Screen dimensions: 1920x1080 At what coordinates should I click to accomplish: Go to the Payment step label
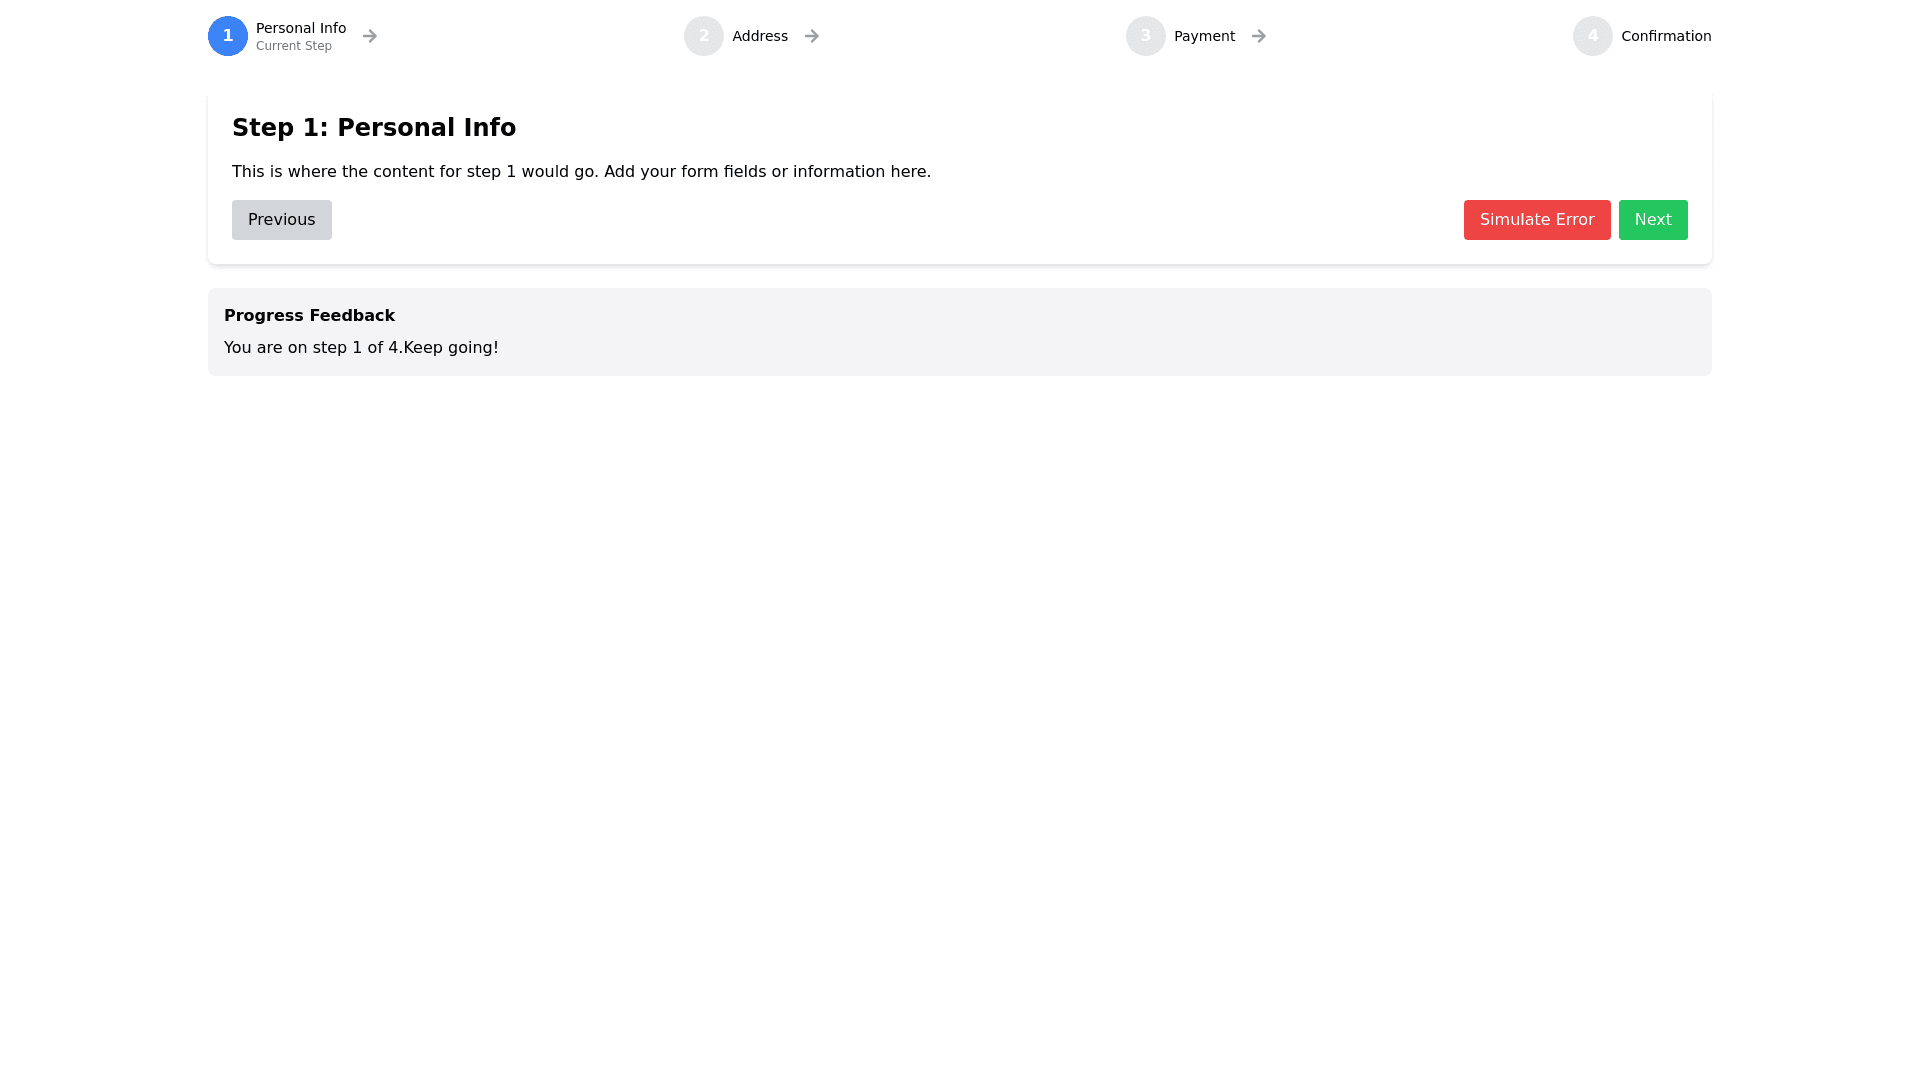point(1204,36)
